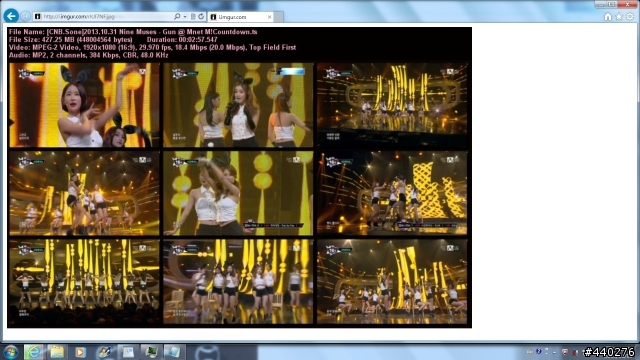This screenshot has width=640, height=360.
Task: Open the Paint taskbar icon
Action: pyautogui.click(x=104, y=352)
